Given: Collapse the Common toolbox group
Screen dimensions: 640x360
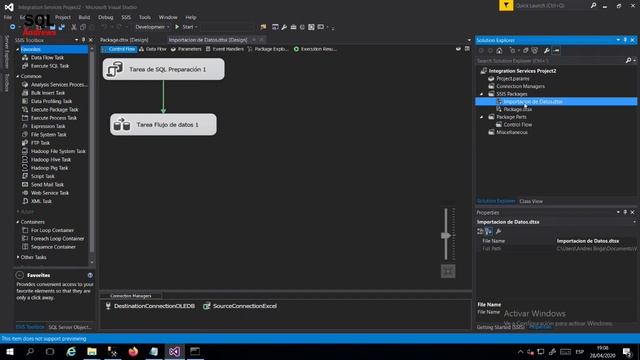Looking at the screenshot, I should pyautogui.click(x=18, y=76).
